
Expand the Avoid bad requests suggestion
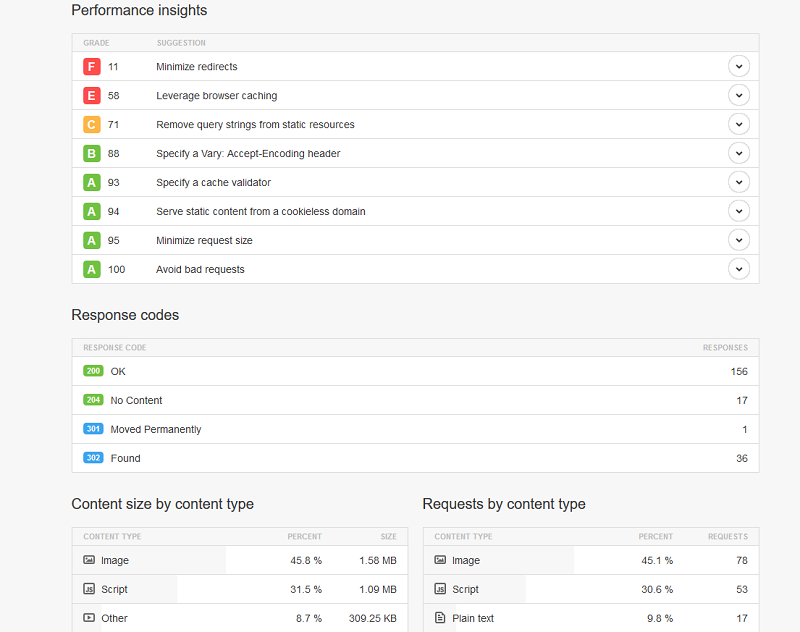coord(738,269)
